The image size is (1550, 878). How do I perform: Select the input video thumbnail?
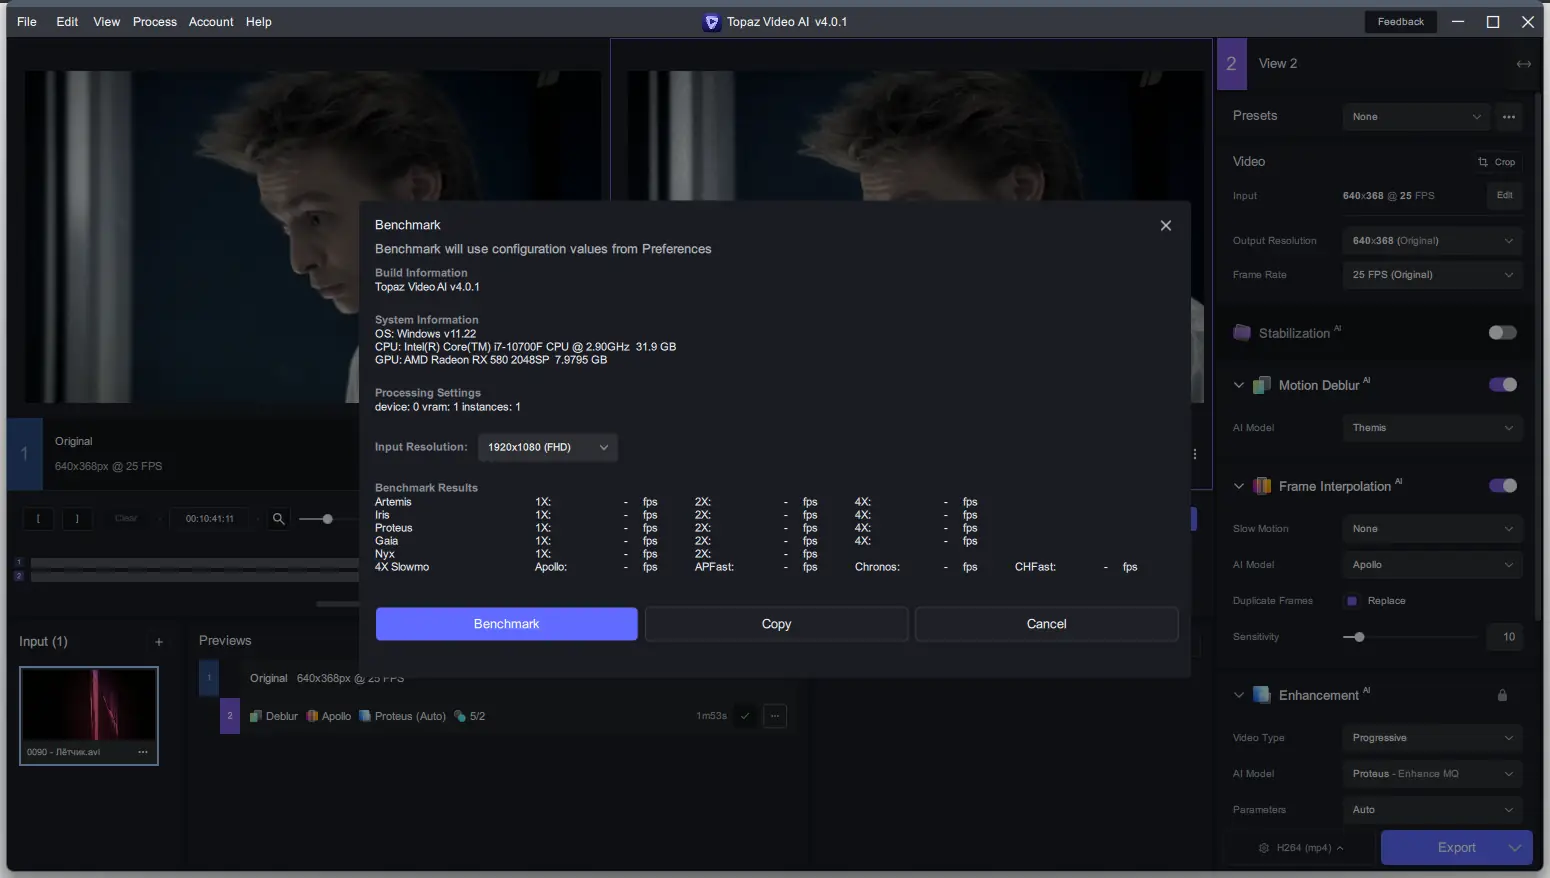(x=89, y=716)
